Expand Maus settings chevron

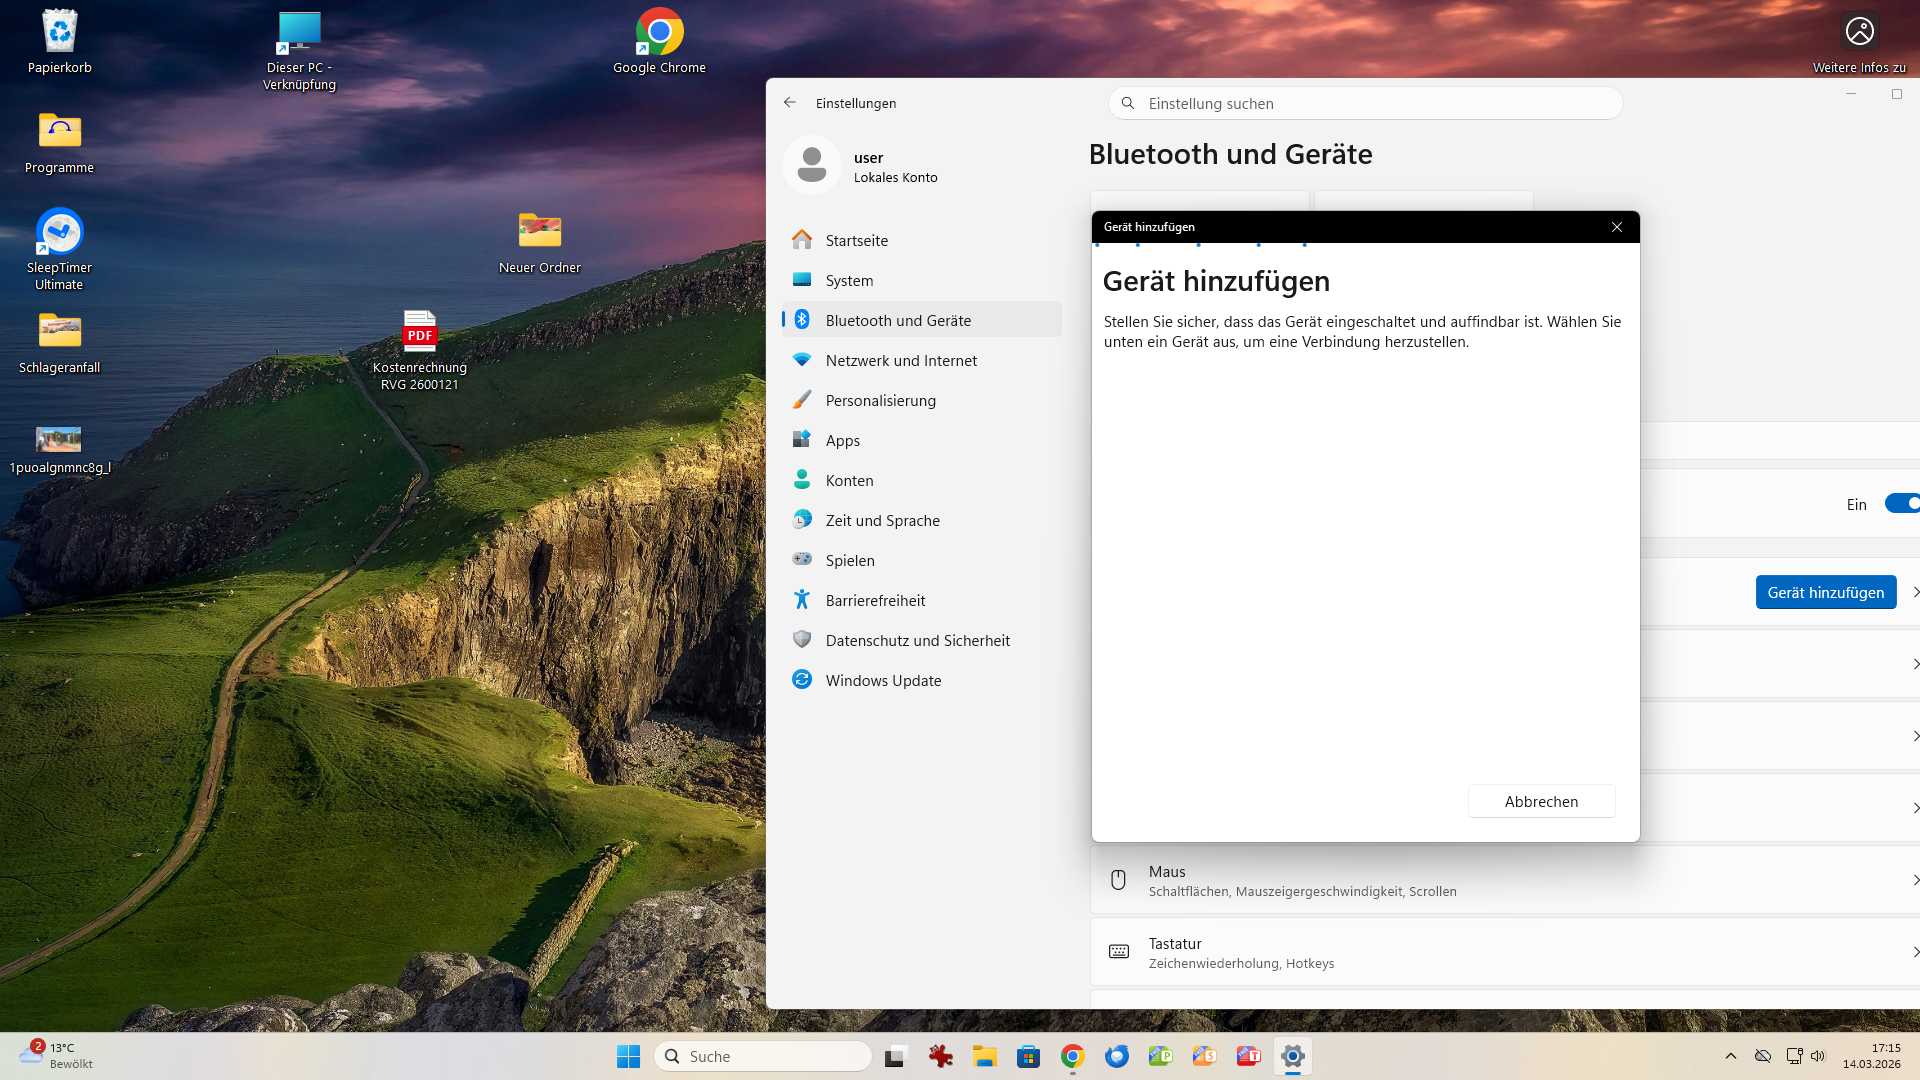click(1914, 880)
